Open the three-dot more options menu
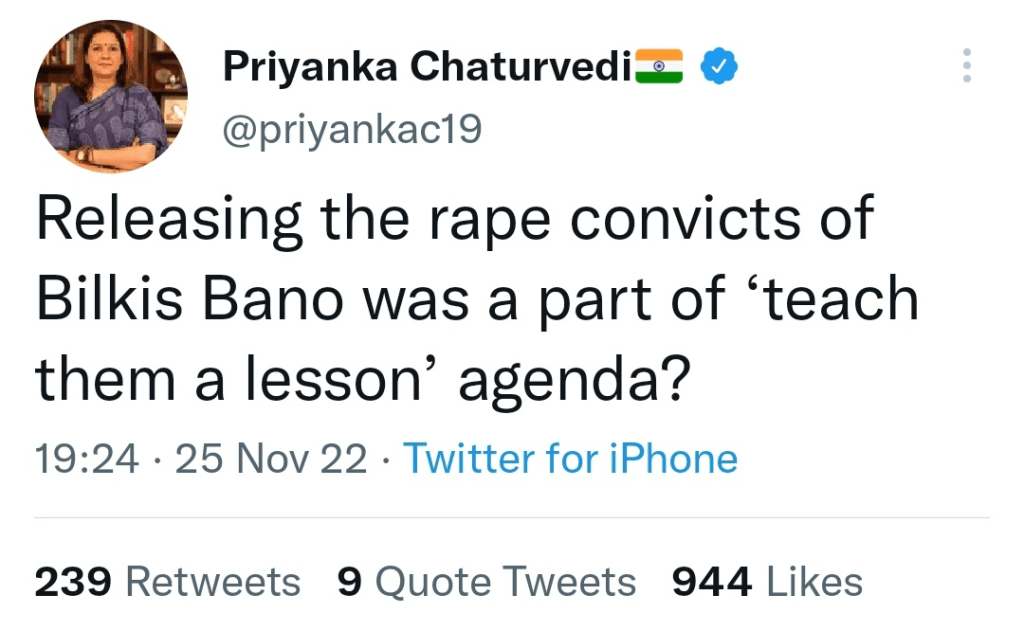The width and height of the screenshot is (1024, 631). tap(966, 66)
